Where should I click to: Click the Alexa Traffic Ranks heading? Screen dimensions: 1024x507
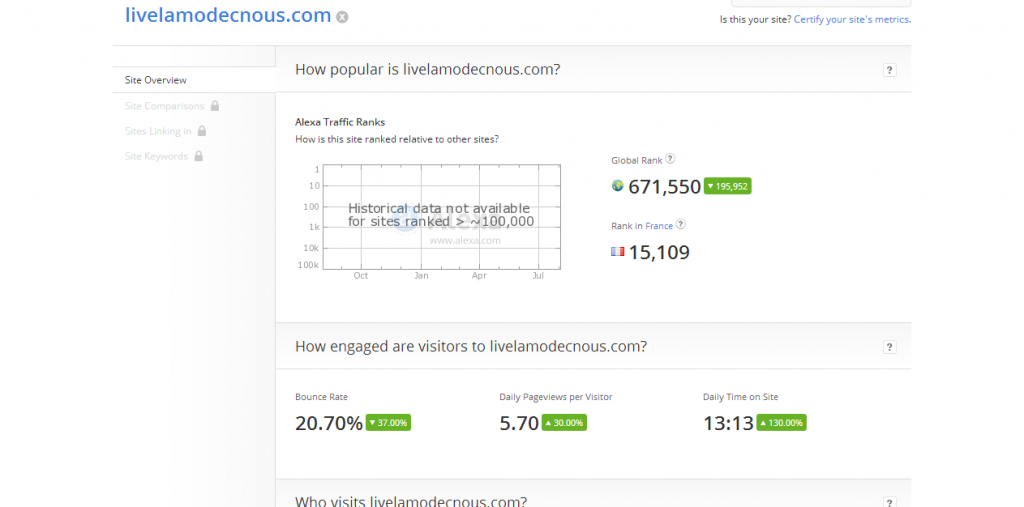pyautogui.click(x=340, y=122)
